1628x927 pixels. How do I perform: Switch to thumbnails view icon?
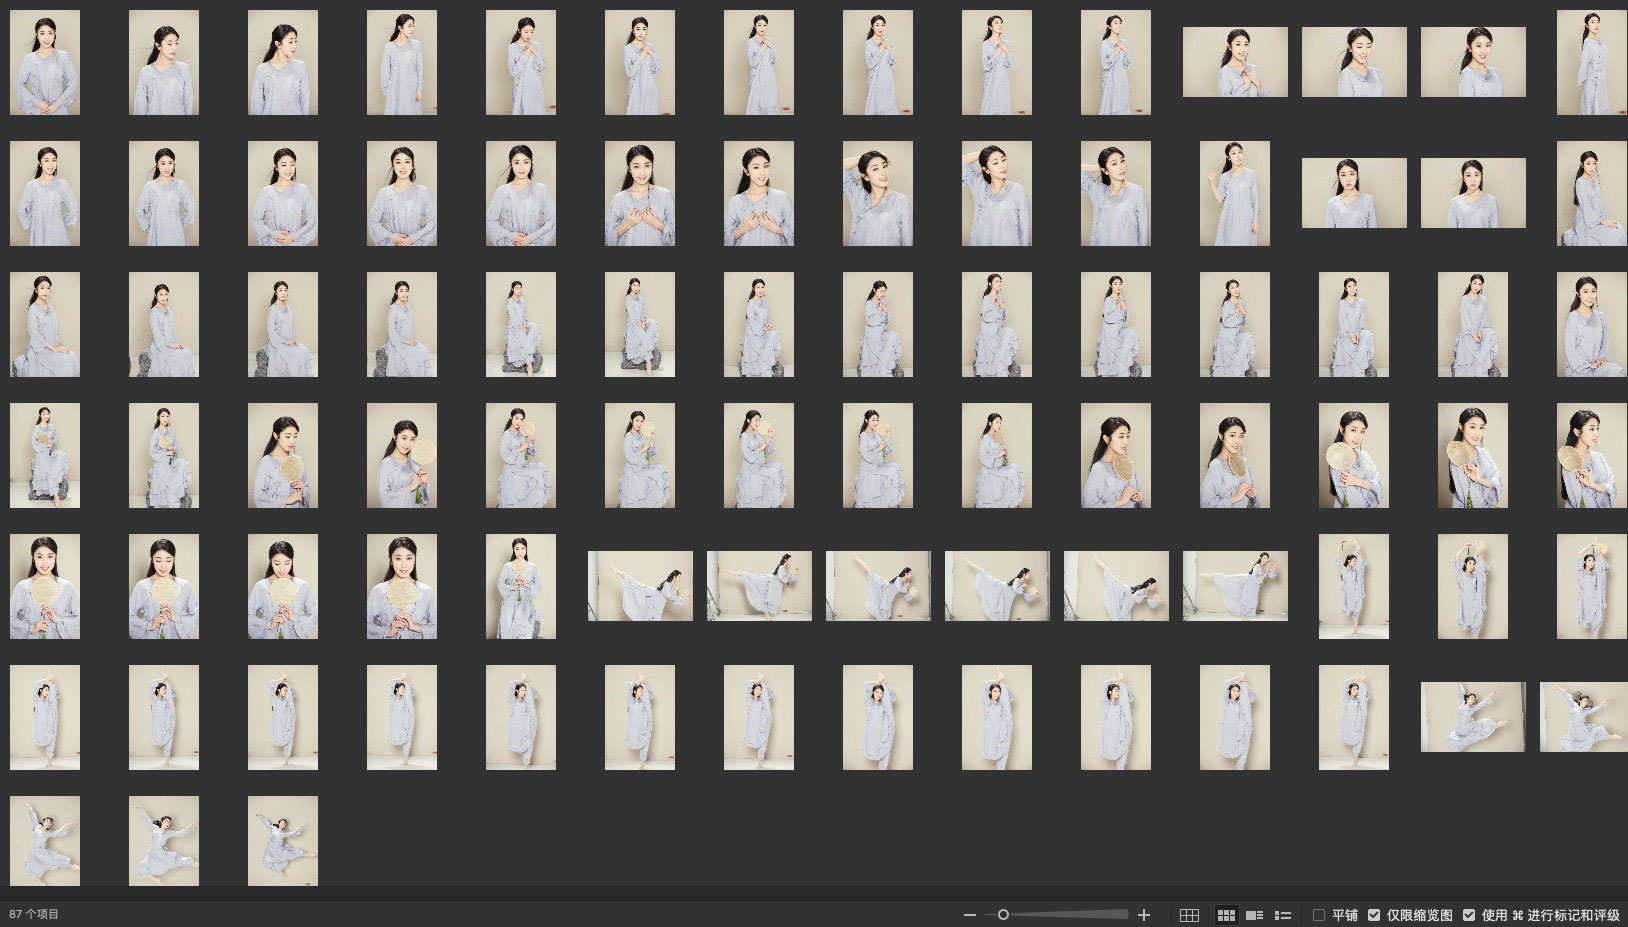point(1226,915)
